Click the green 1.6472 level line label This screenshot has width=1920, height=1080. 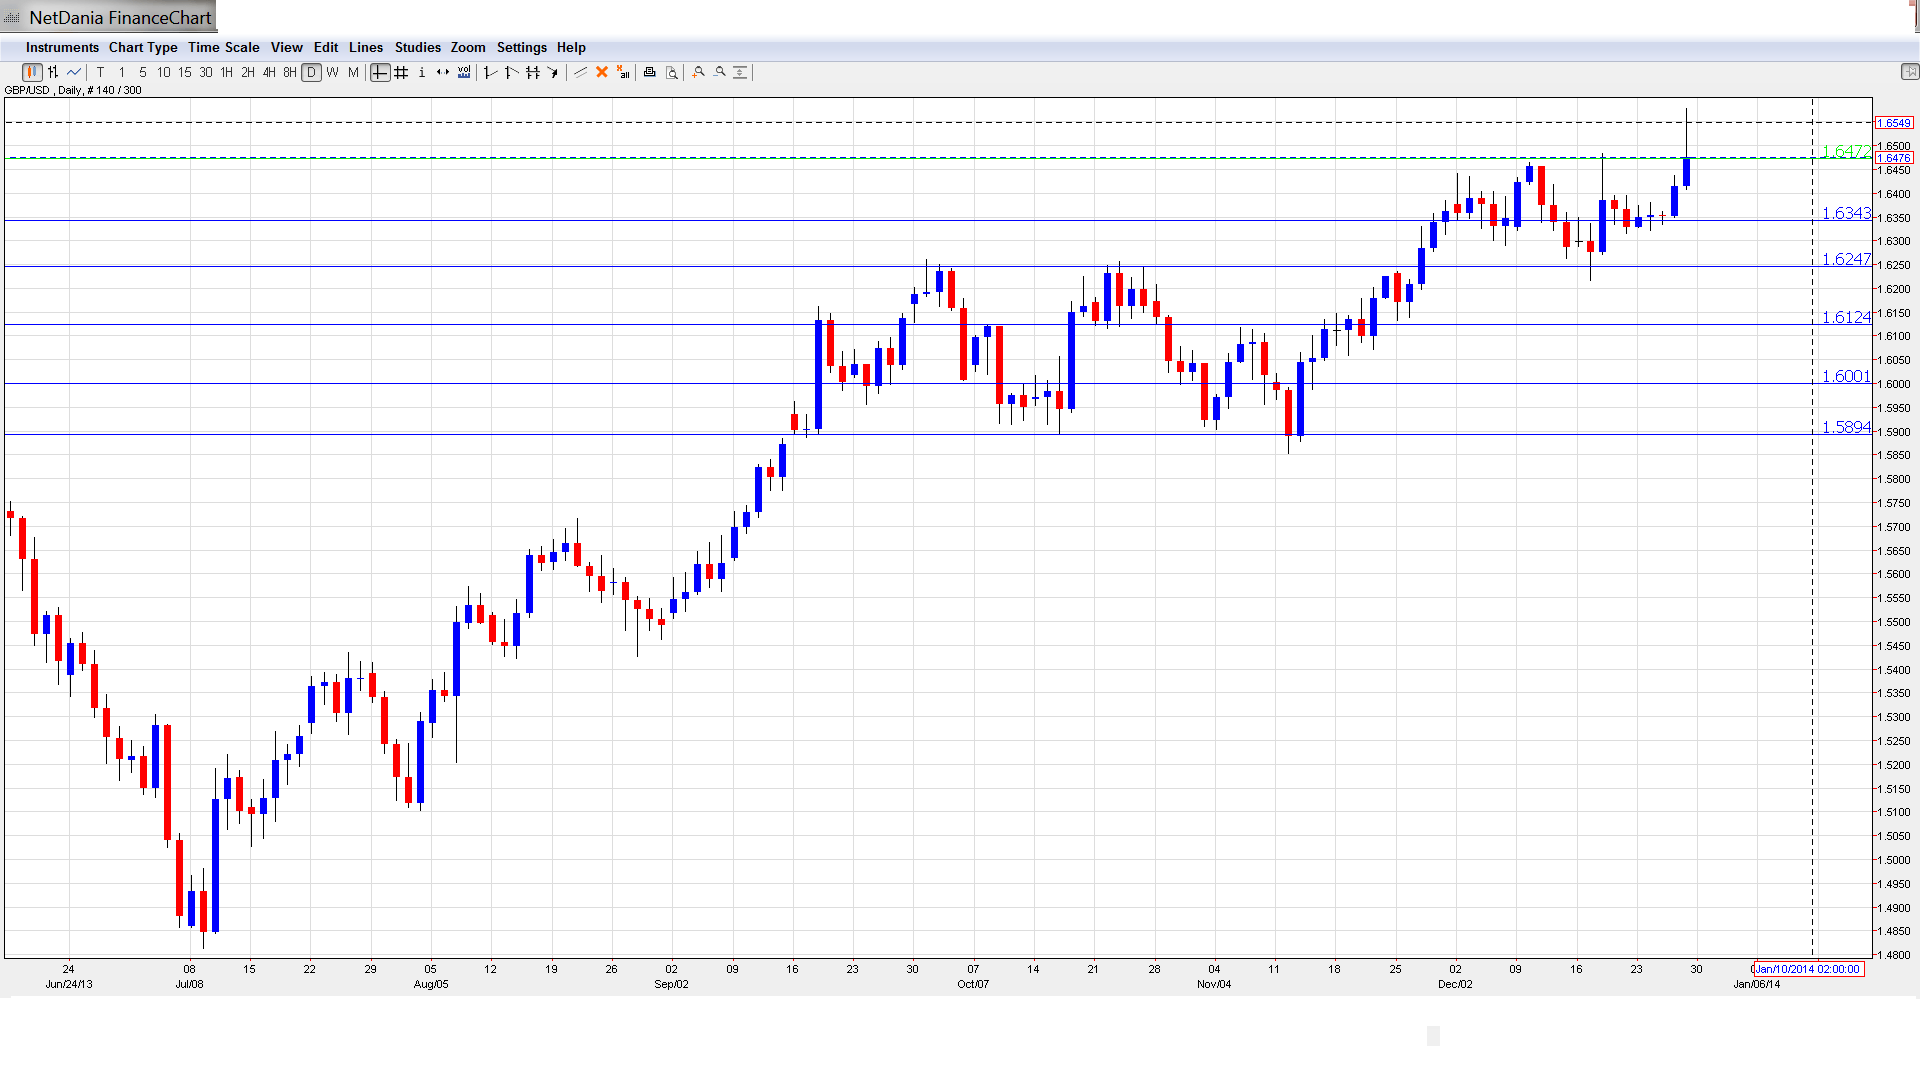[x=1845, y=151]
